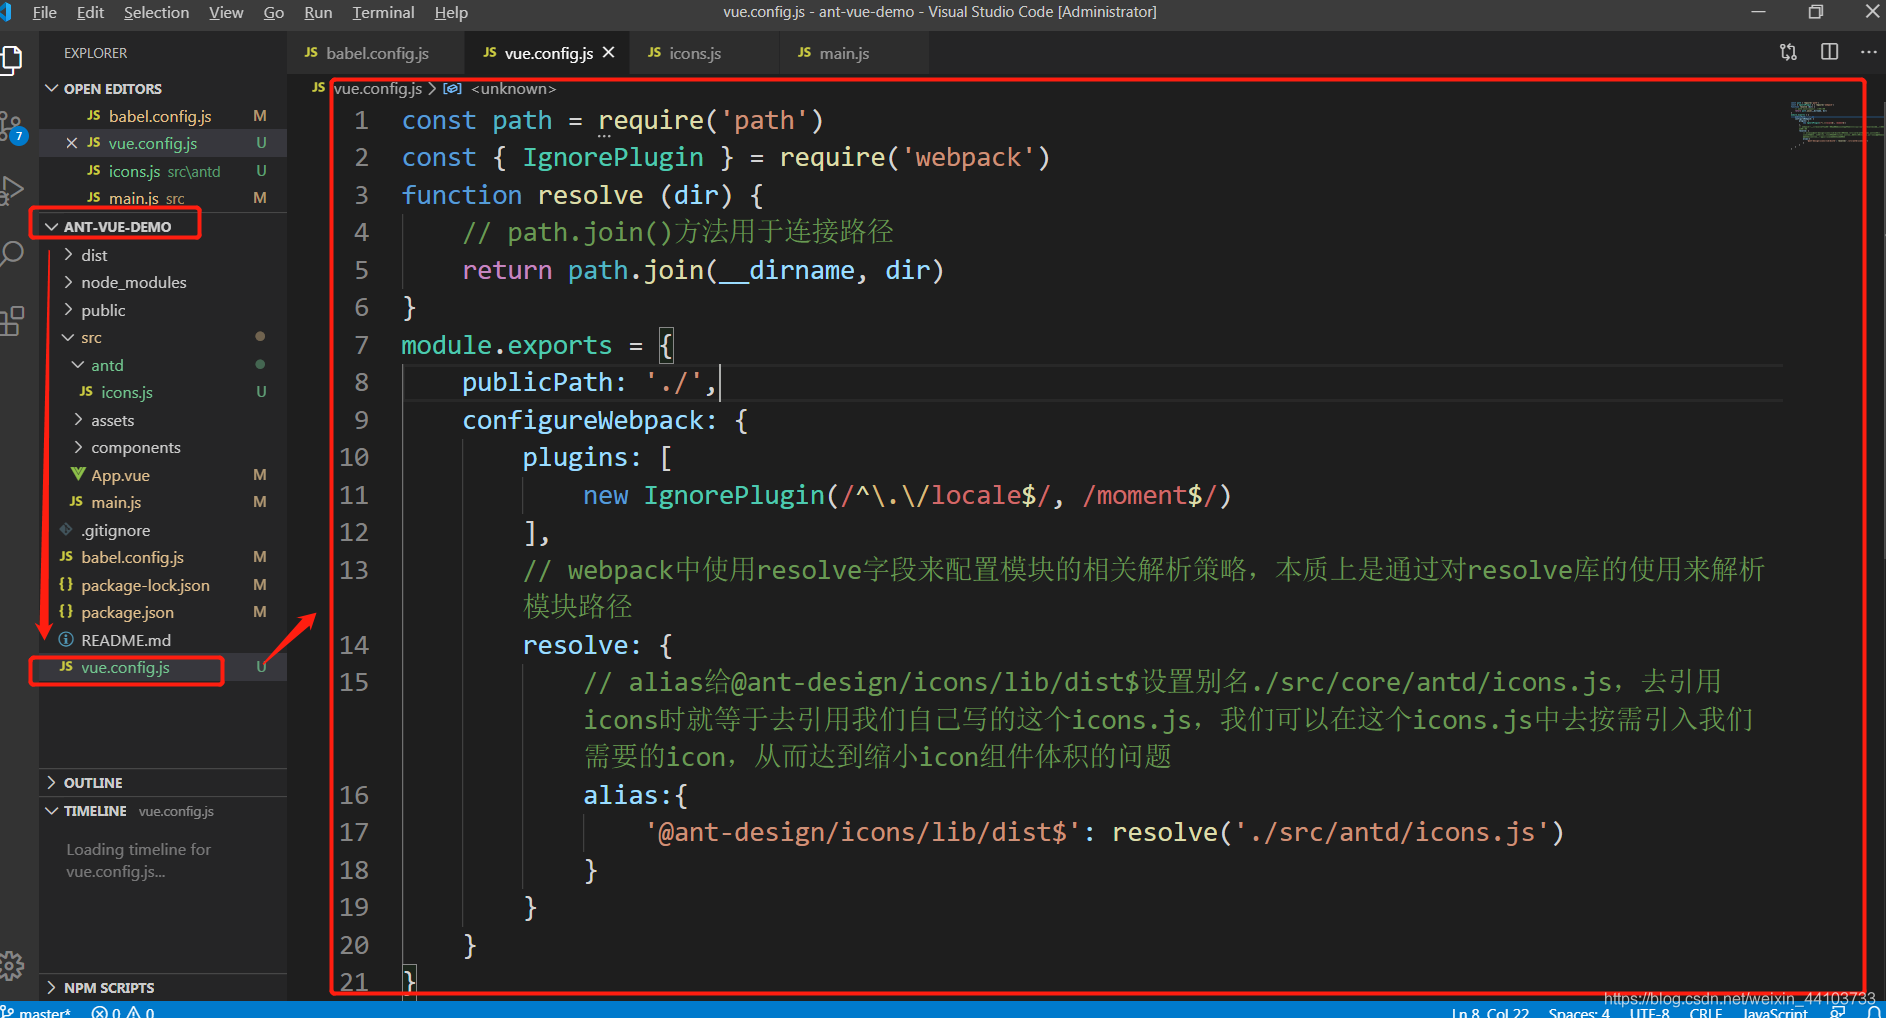Image resolution: width=1886 pixels, height=1018 pixels.
Task: Click the Ln 8, Col 22 cursor position
Action: 1490,1011
